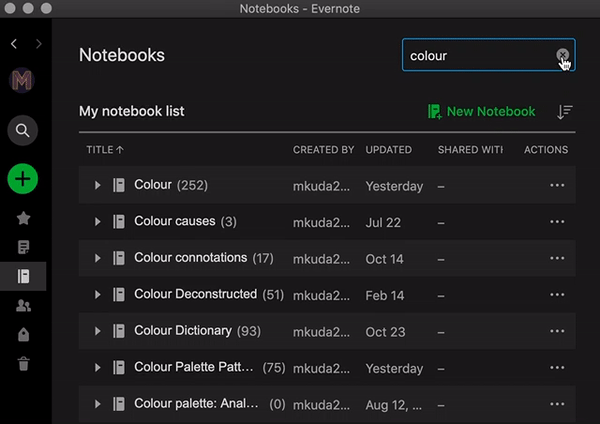Click notebook icon beside Colour Dictionary
The height and width of the screenshot is (424, 600).
[x=119, y=331]
